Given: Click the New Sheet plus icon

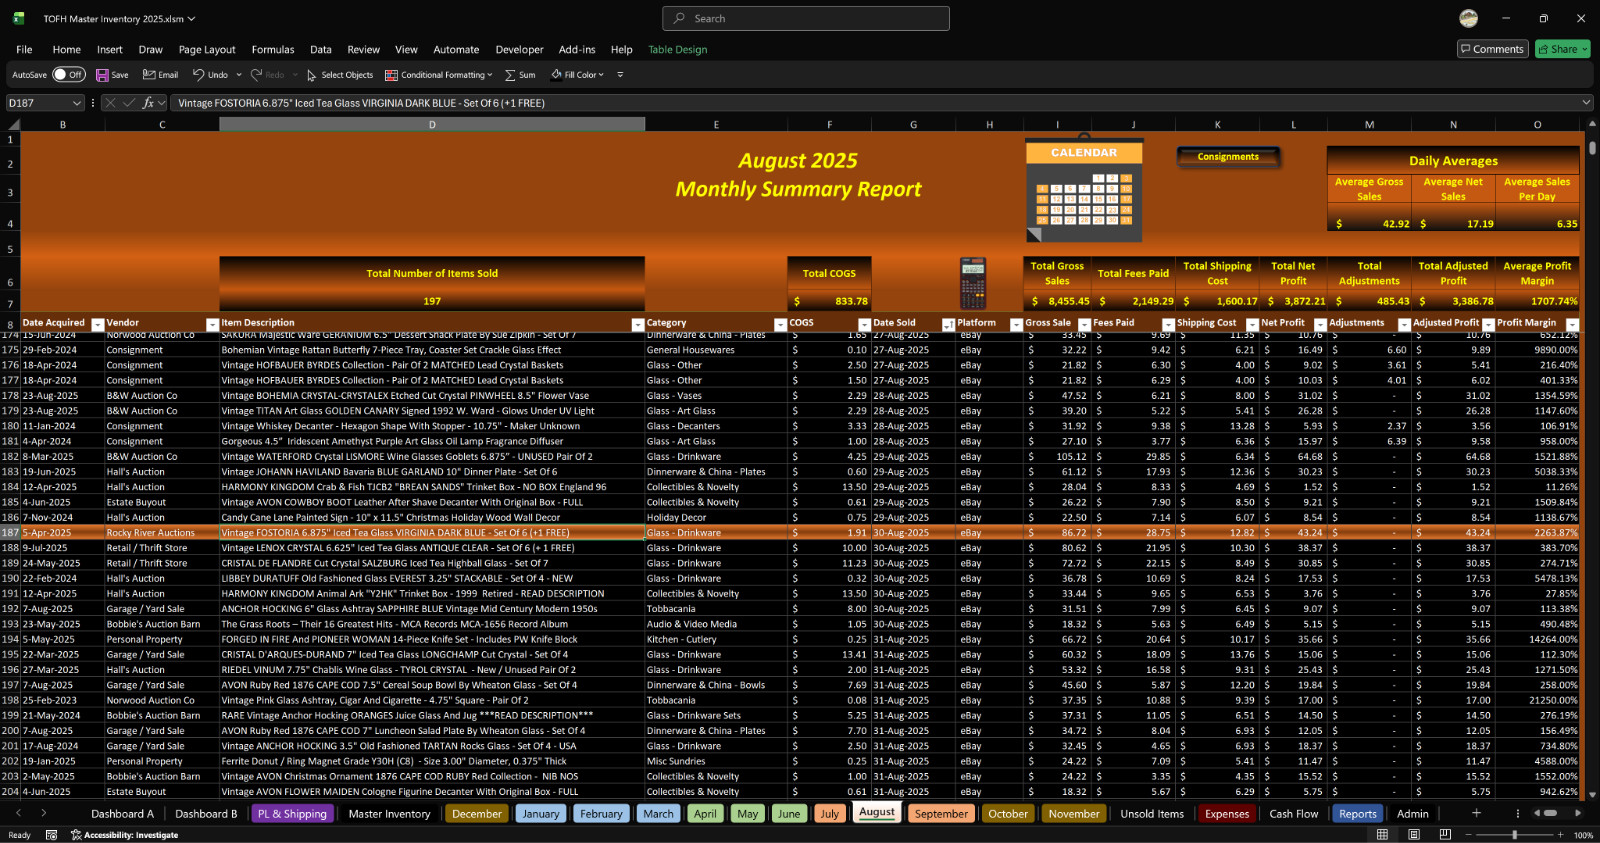Looking at the screenshot, I should (1476, 813).
